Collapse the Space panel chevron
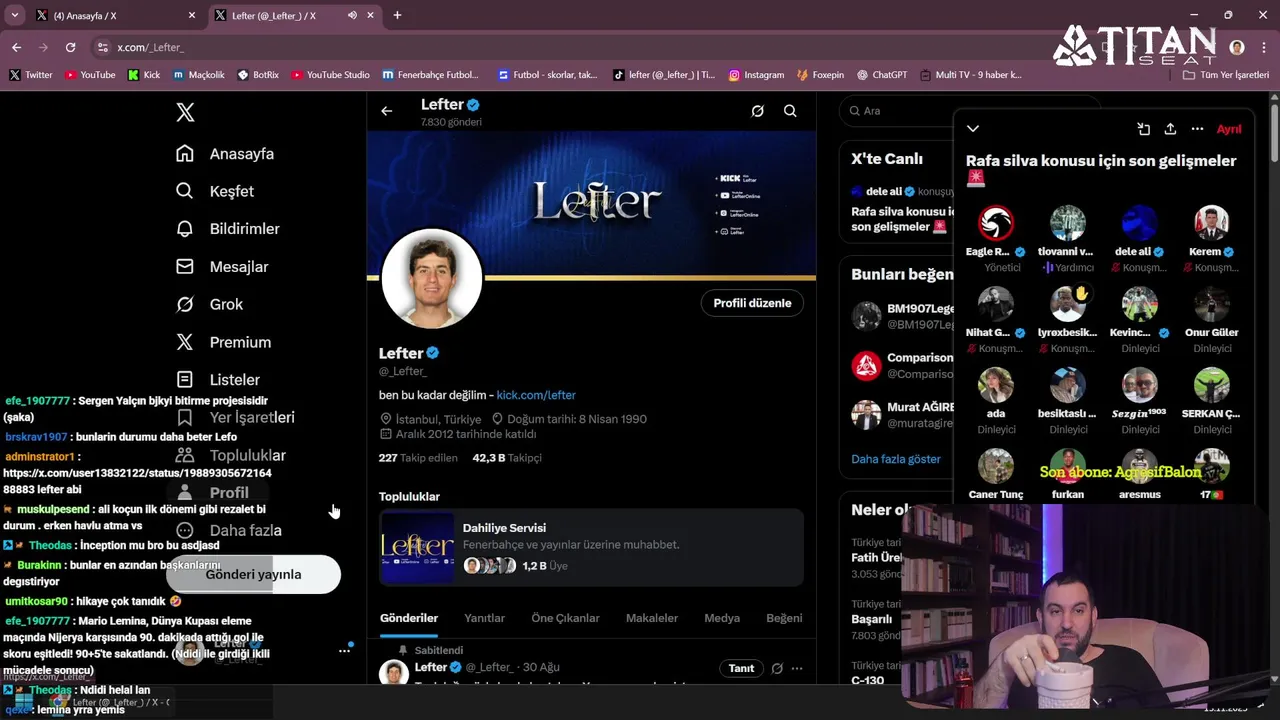The image size is (1280, 720). click(973, 129)
